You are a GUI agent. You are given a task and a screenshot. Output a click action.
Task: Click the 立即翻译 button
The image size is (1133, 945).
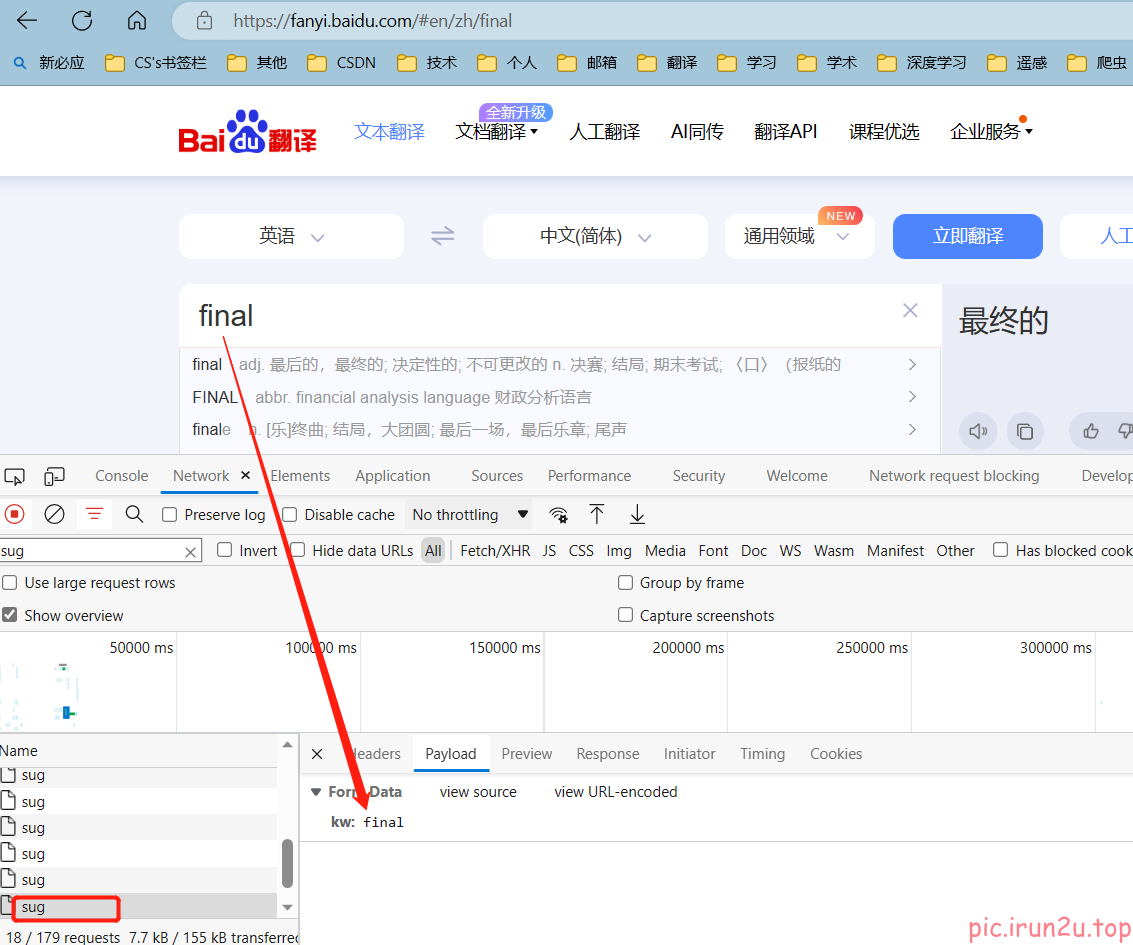(x=967, y=236)
